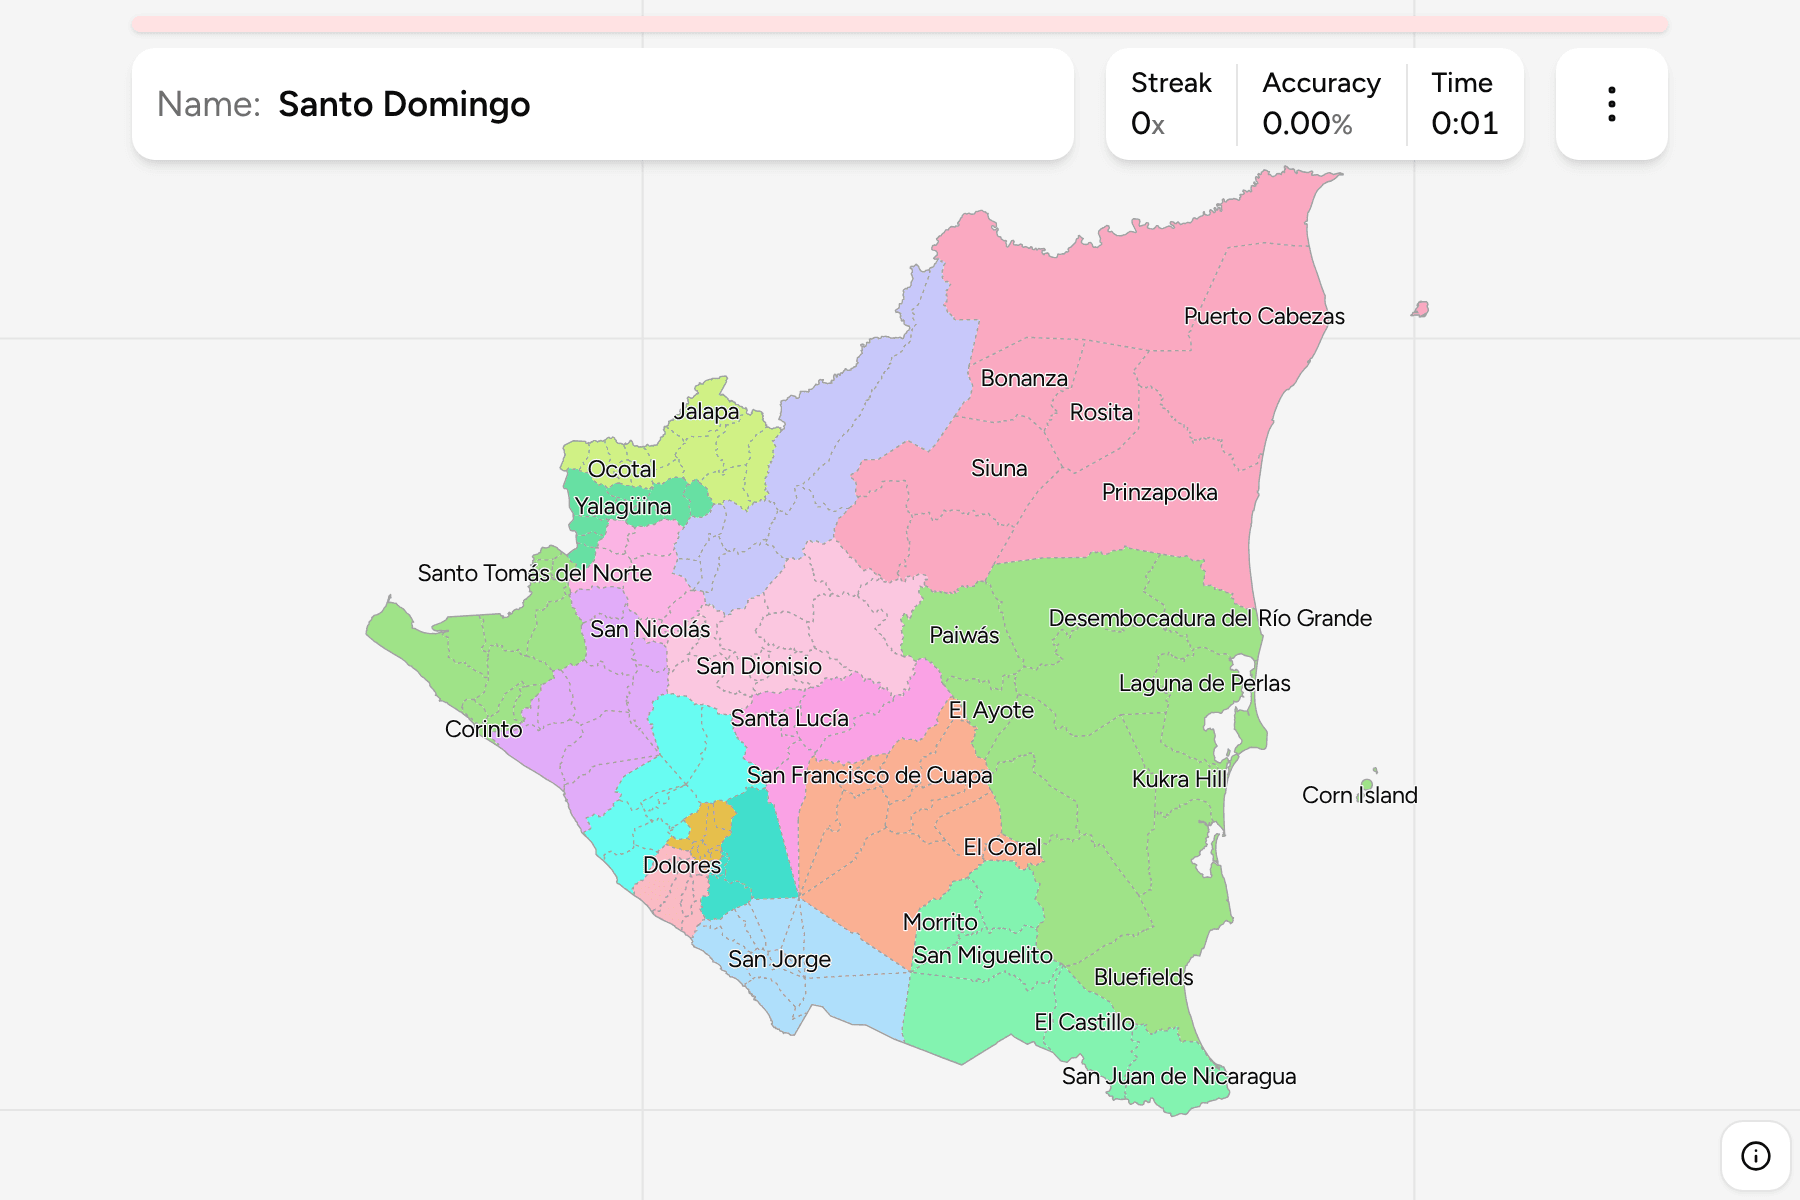Select the Streak counter in stats panel
This screenshot has width=1800, height=1200.
(x=1171, y=104)
